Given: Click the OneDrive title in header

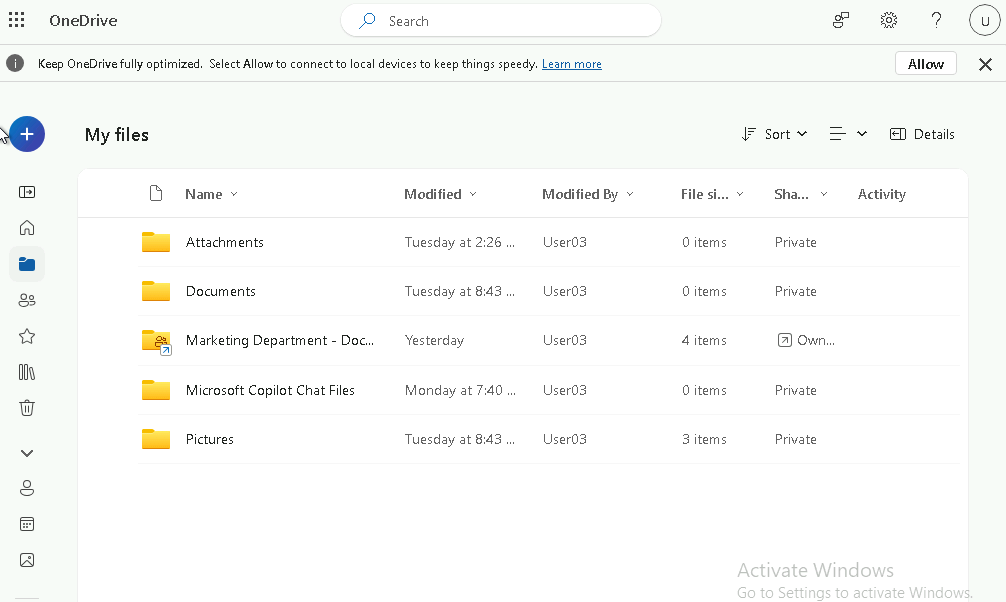Looking at the screenshot, I should click(83, 21).
